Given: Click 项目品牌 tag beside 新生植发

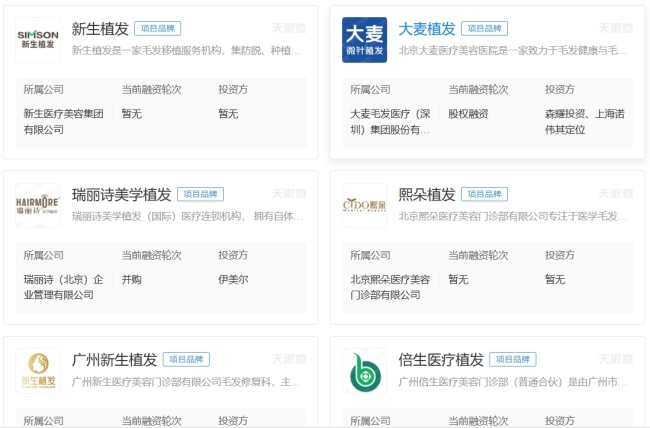Looking at the screenshot, I should 158,29.
